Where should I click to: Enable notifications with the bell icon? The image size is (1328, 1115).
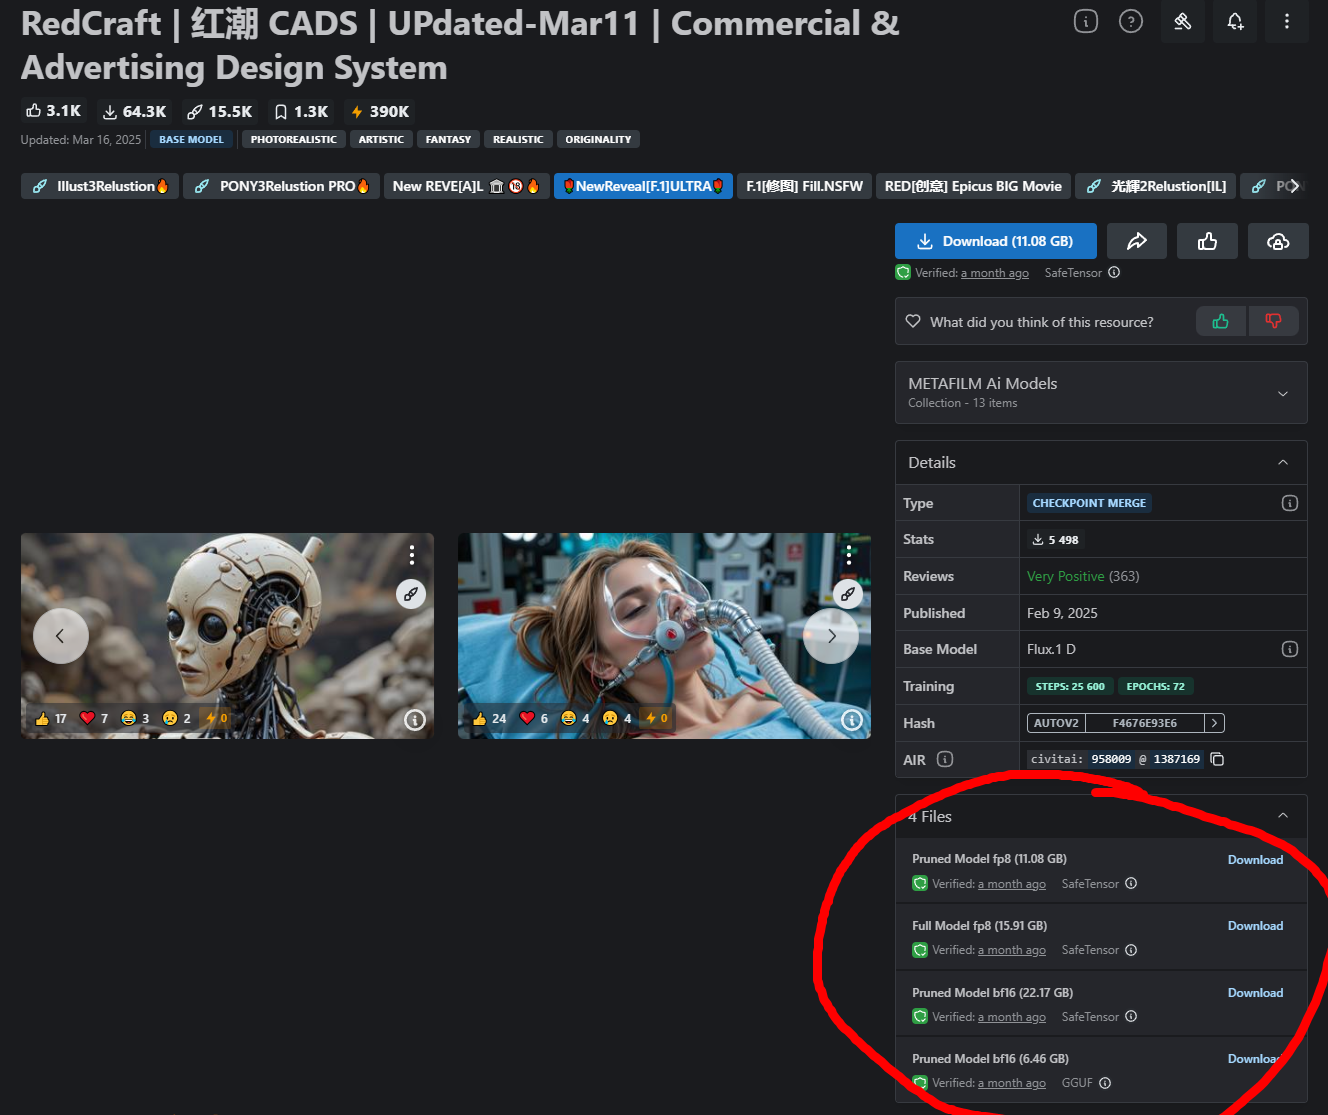(1235, 21)
